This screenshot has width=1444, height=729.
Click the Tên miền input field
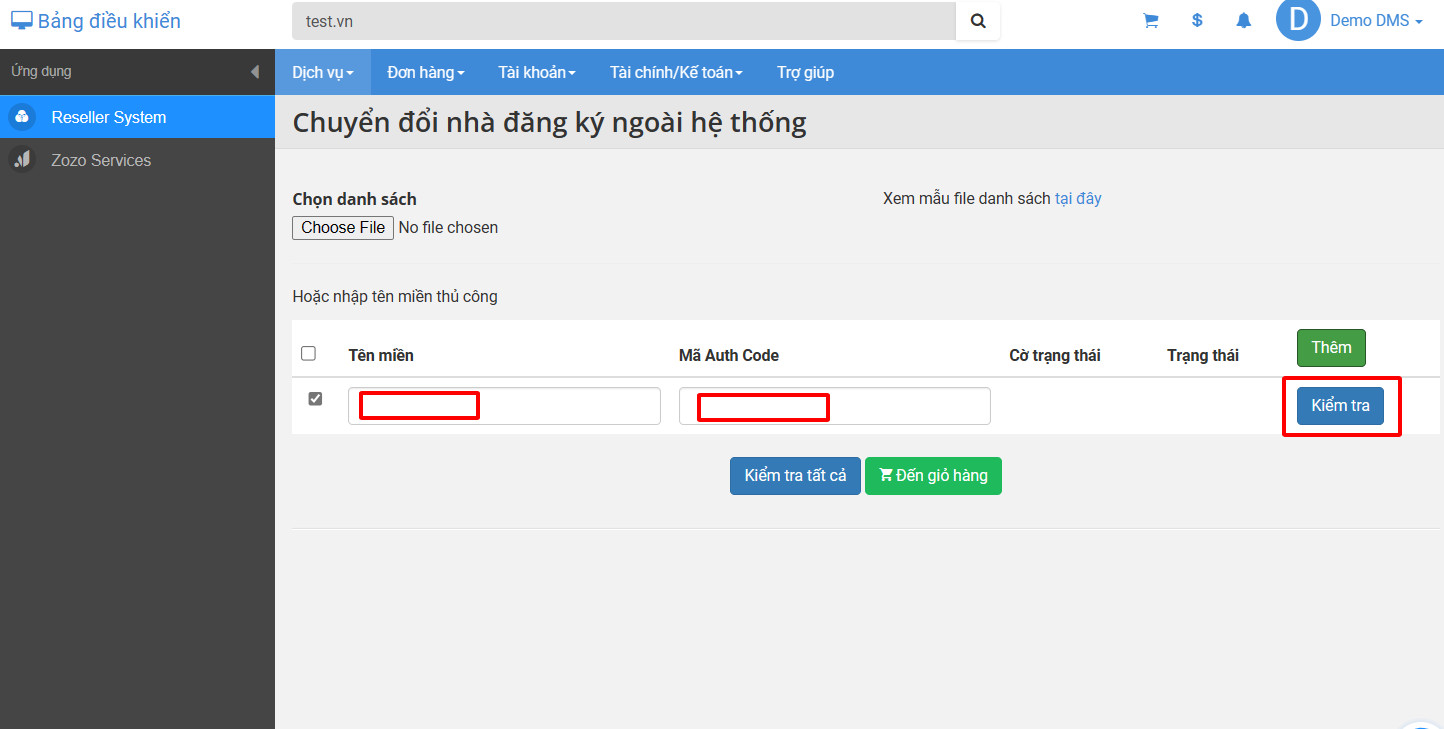(504, 406)
